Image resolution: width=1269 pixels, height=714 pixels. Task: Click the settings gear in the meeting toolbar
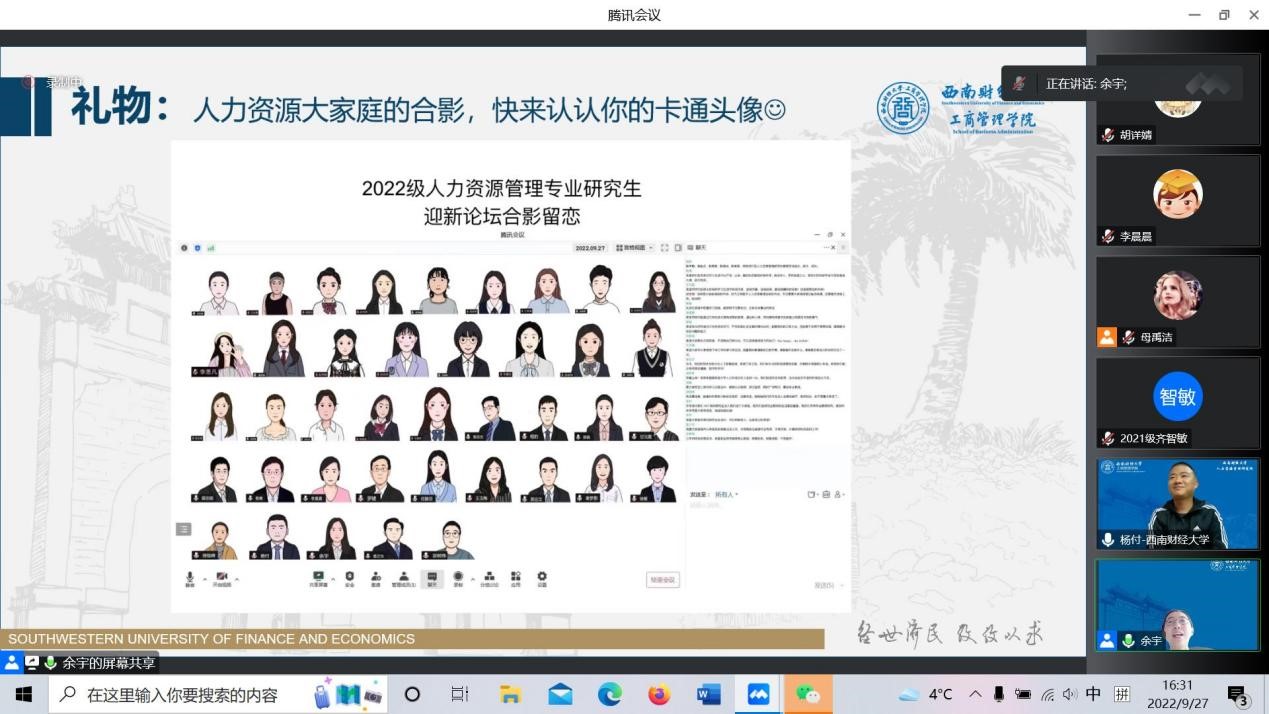point(542,578)
